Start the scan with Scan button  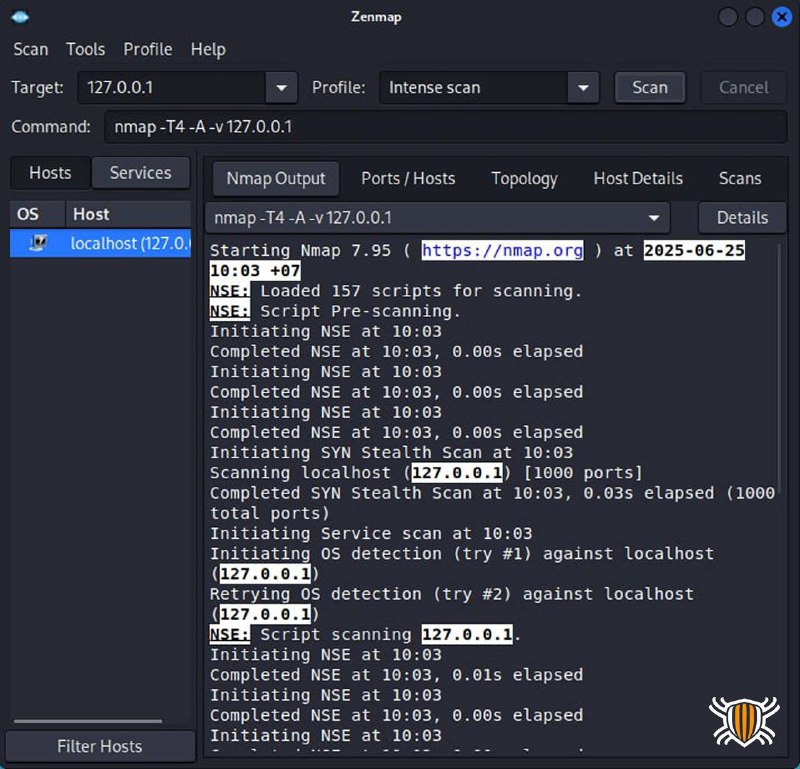click(x=650, y=87)
